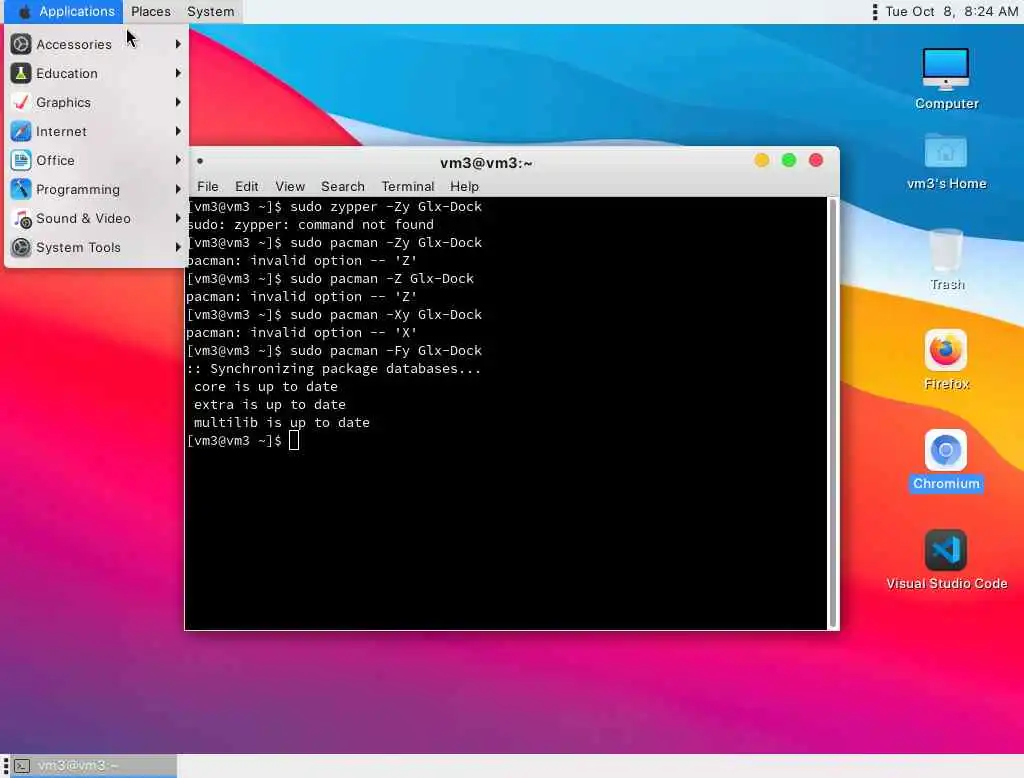Image resolution: width=1024 pixels, height=778 pixels.
Task: Launch Visual Studio Code from desktop
Action: pyautogui.click(x=946, y=550)
